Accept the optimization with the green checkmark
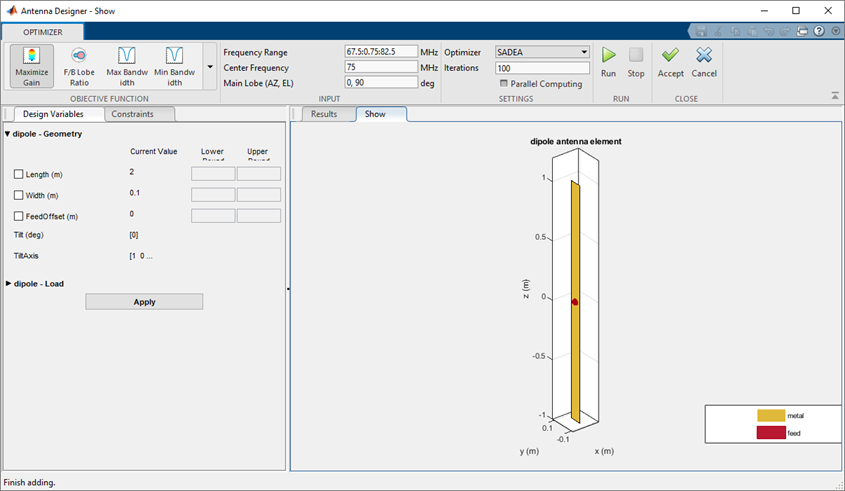Screen dimensions: 845x491 click(x=670, y=63)
